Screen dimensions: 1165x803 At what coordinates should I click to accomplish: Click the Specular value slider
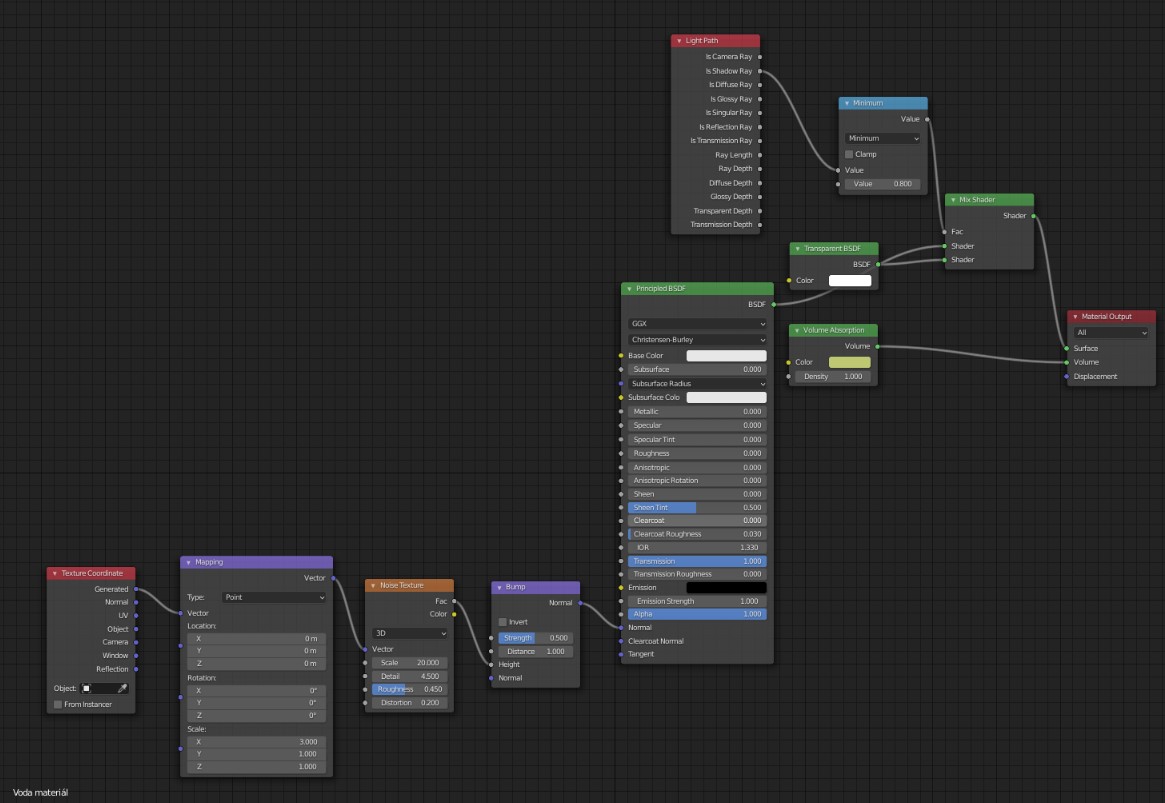pos(697,426)
